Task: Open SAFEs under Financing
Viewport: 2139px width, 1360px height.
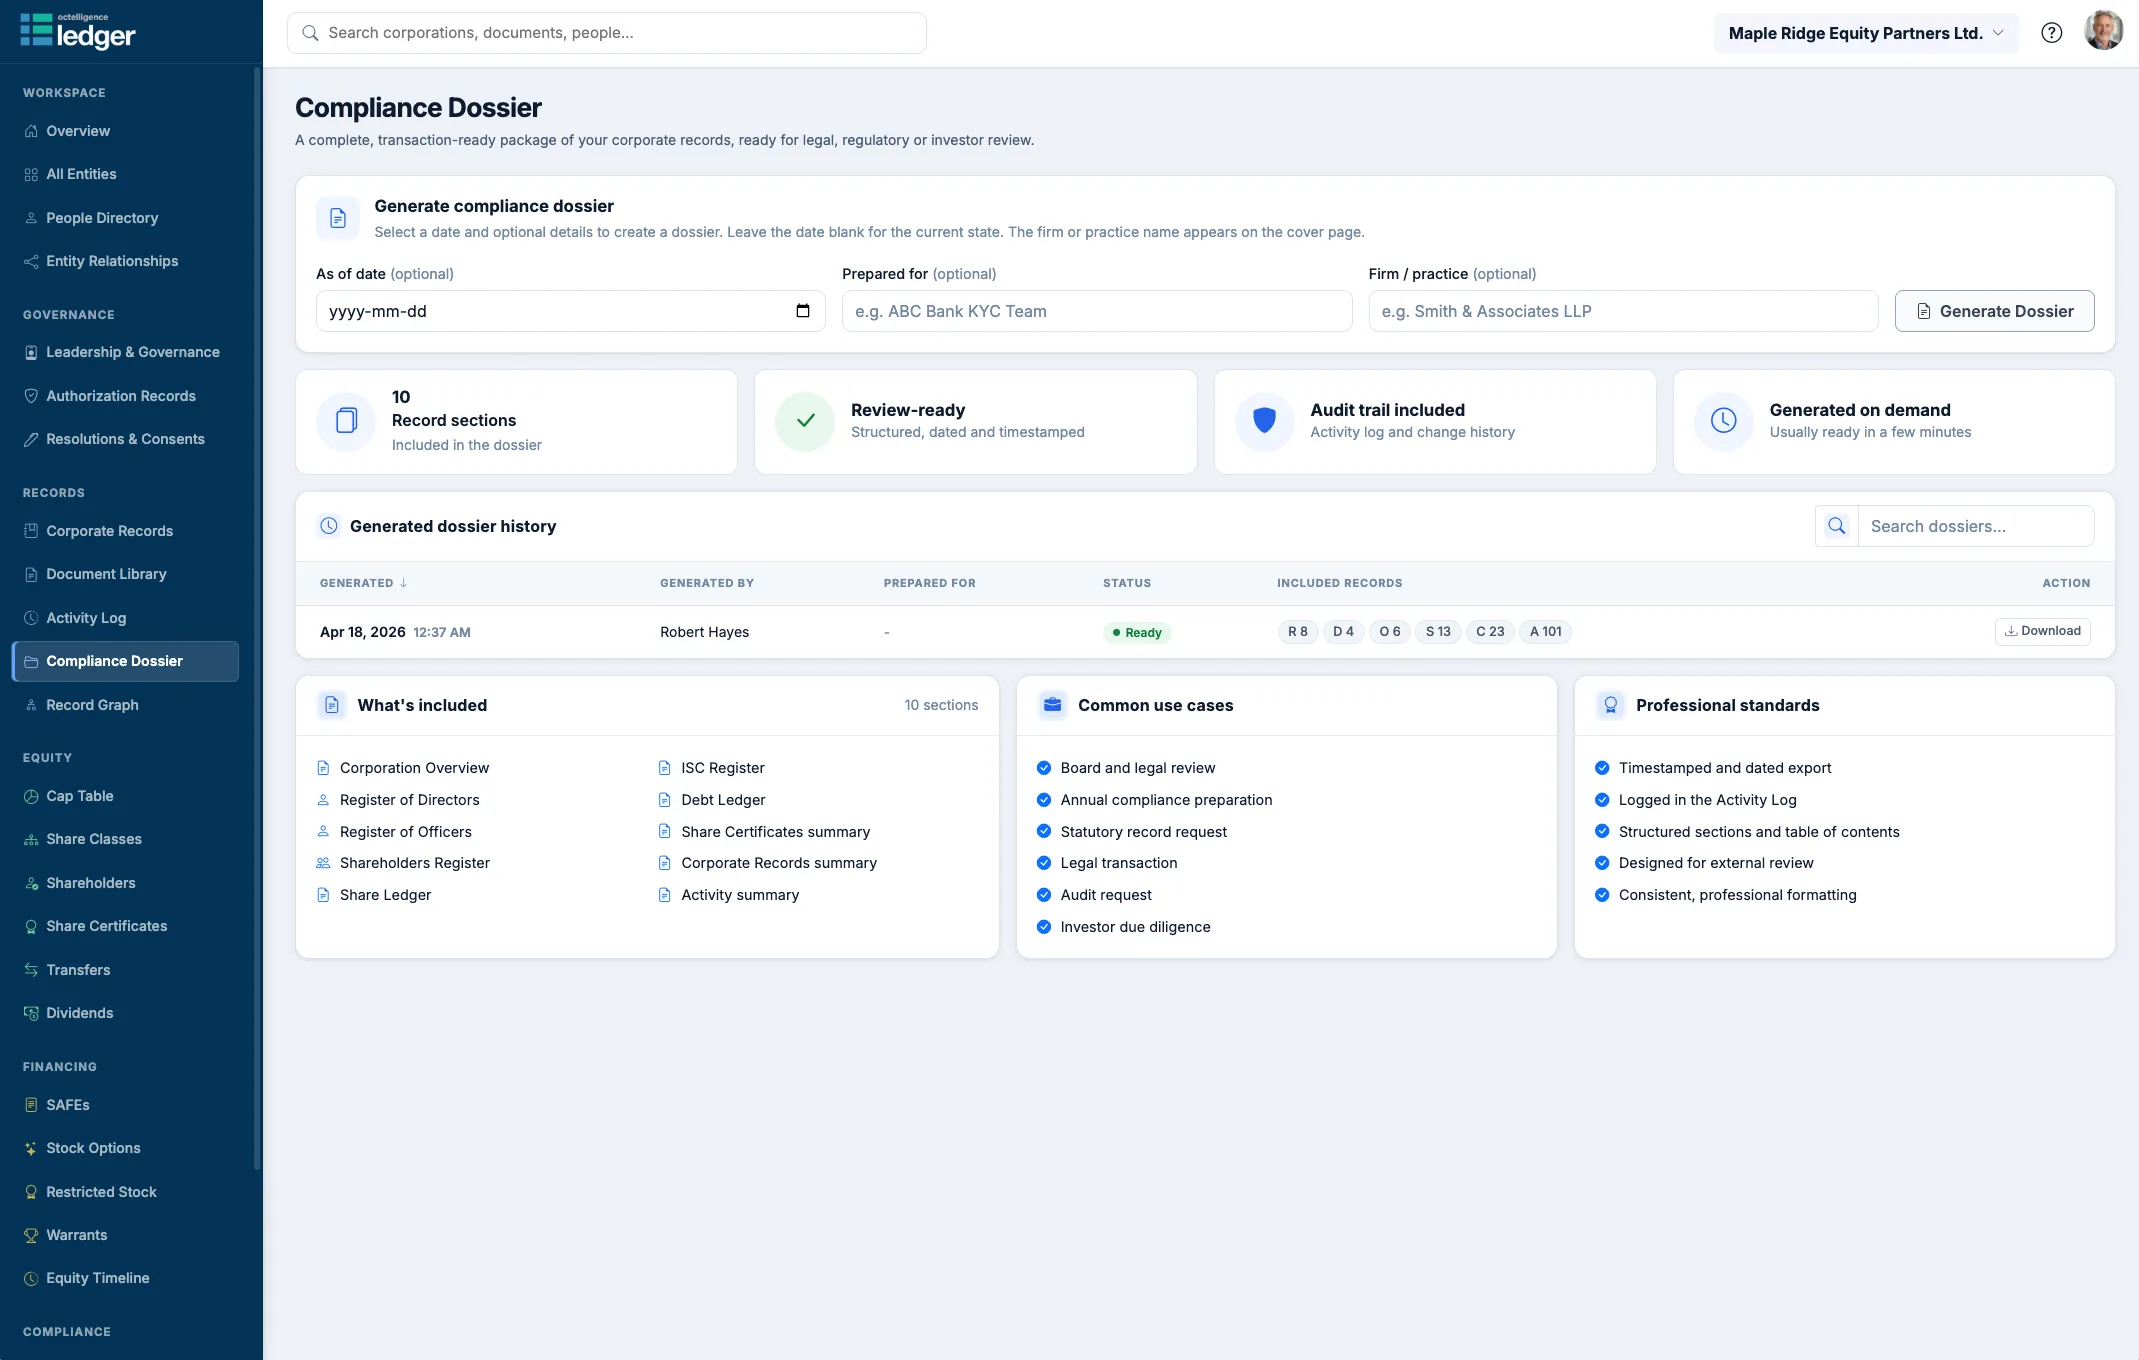Action: [x=125, y=1105]
